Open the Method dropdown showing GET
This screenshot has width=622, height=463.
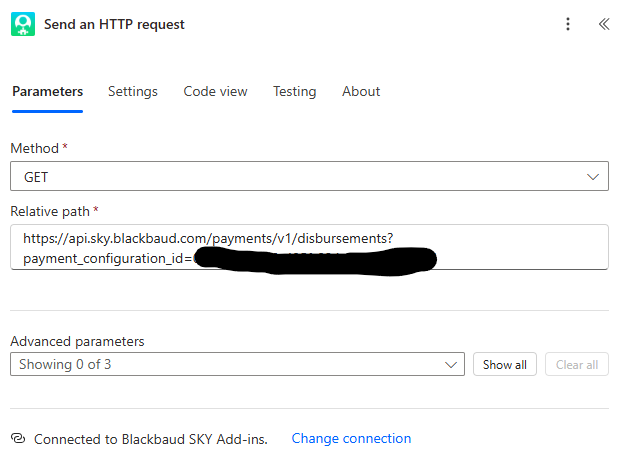tap(309, 176)
